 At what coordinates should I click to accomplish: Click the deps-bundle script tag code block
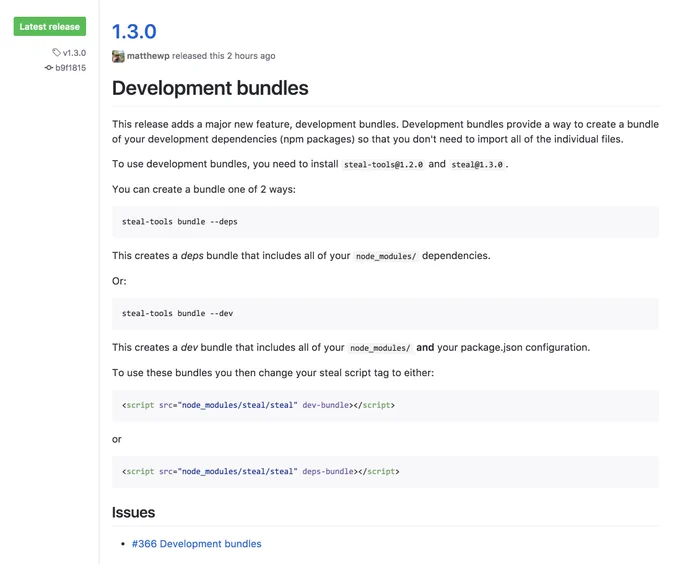point(385,472)
